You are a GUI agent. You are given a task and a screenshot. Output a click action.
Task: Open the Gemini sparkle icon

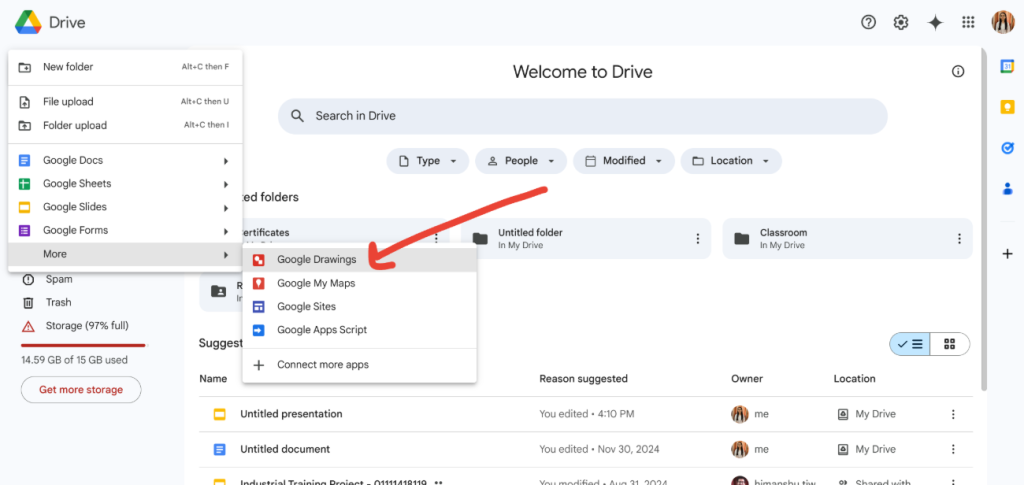click(x=935, y=23)
